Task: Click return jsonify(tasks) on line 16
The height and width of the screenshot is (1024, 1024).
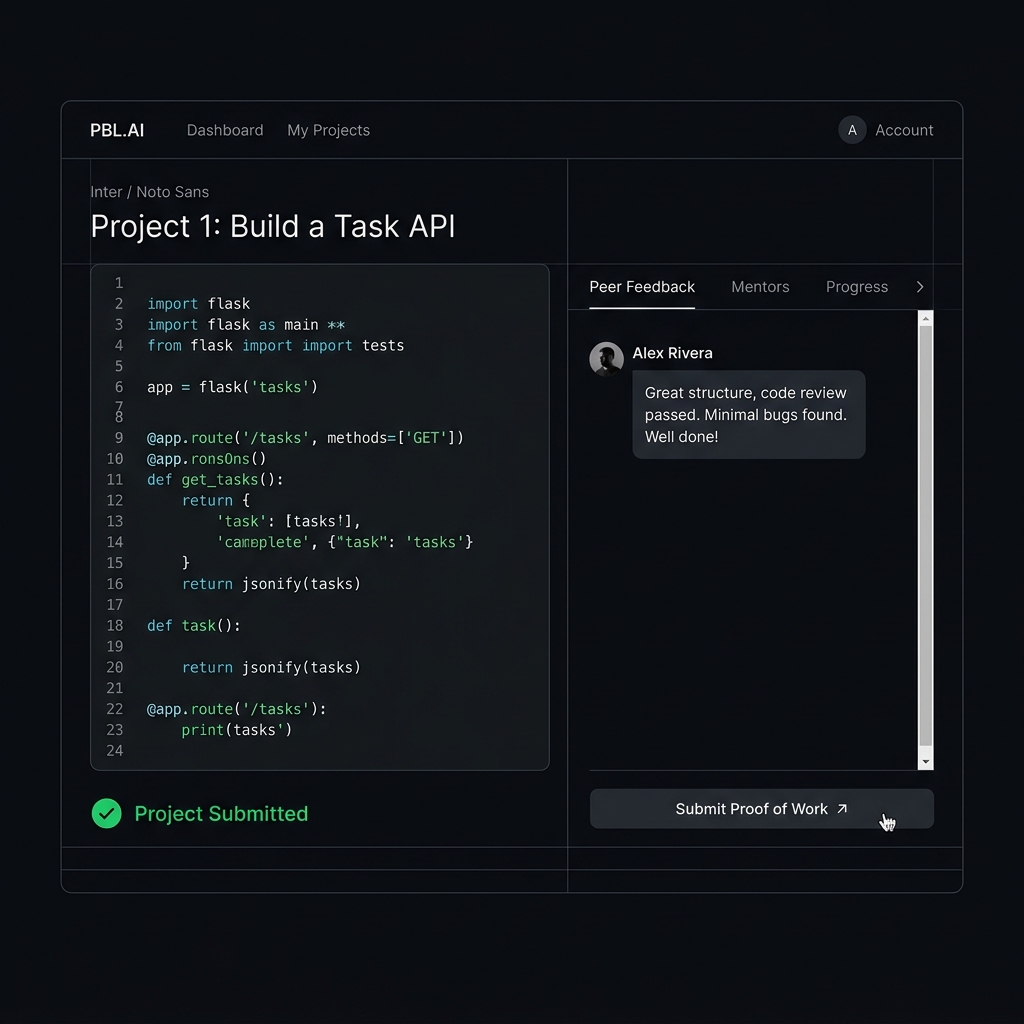Action: coord(271,584)
